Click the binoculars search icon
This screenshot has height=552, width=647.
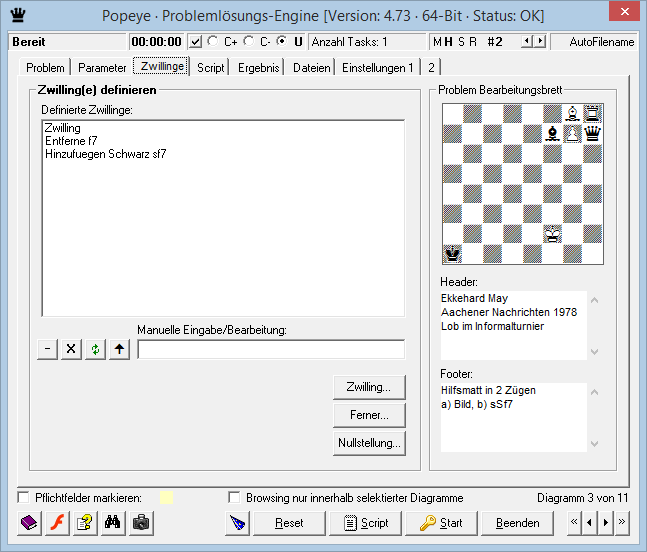pyautogui.click(x=113, y=523)
